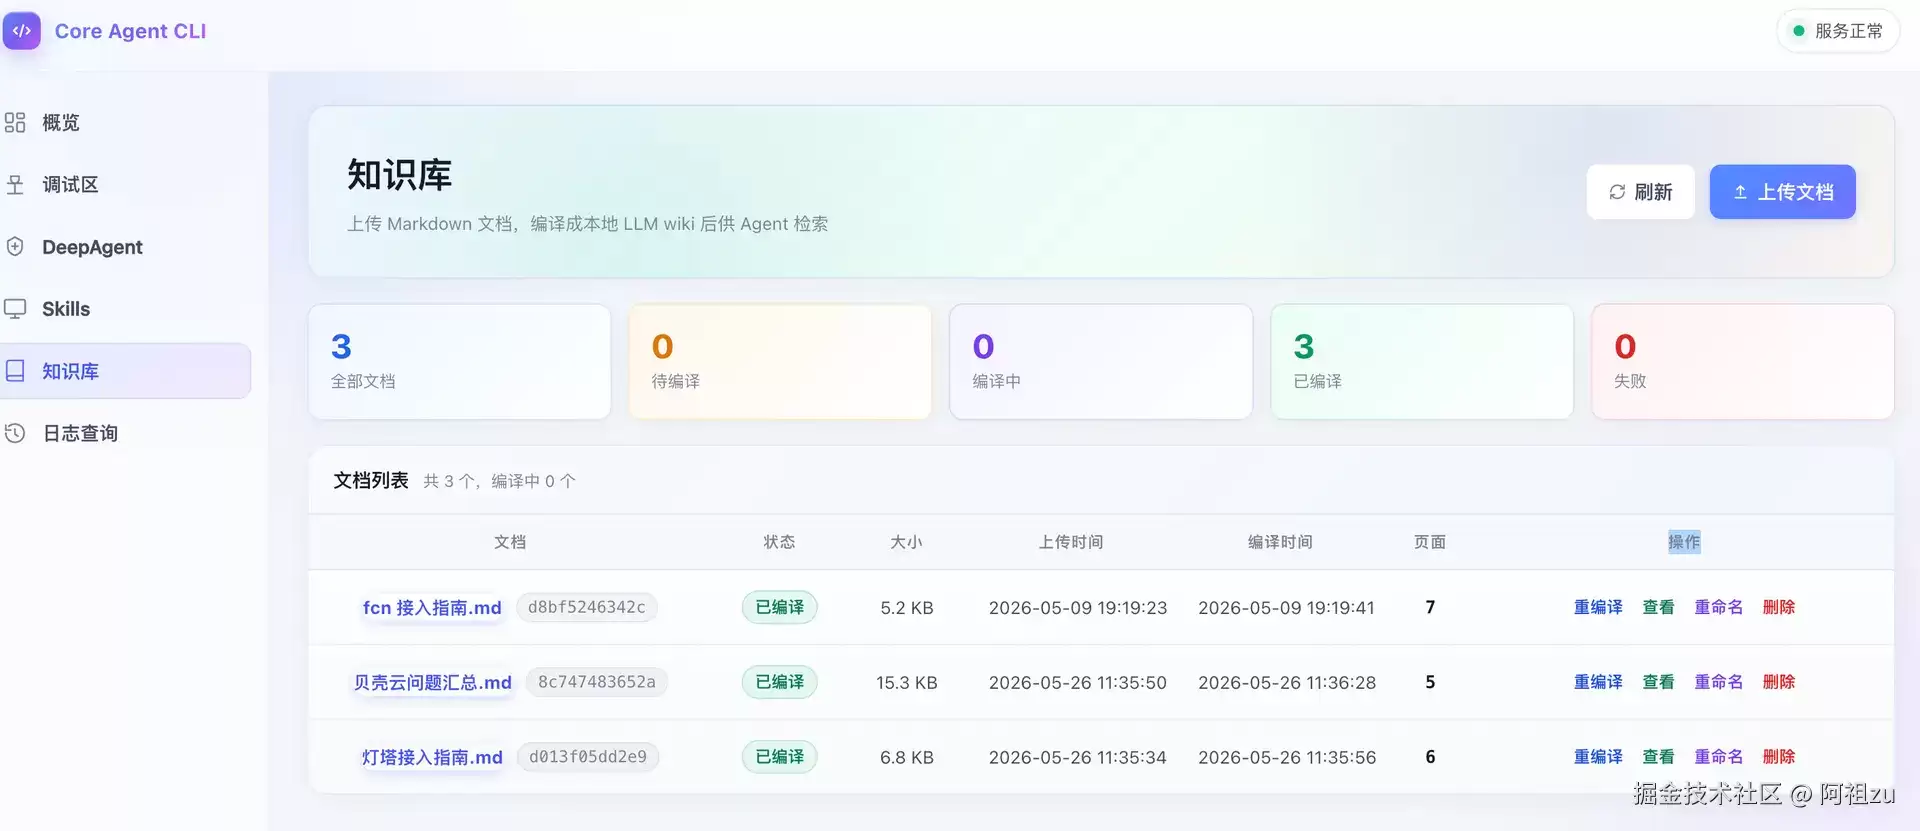Viewport: 1920px width, 831px height.
Task: Click the refresh icon in 刷新 button
Action: point(1617,192)
